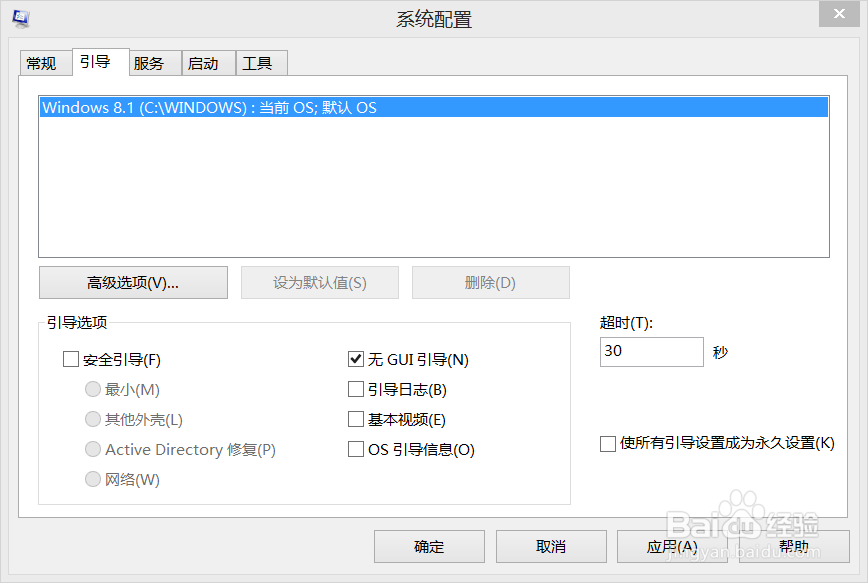This screenshot has height=583, width=868.
Task: Click the 删除 button
Action: (490, 282)
